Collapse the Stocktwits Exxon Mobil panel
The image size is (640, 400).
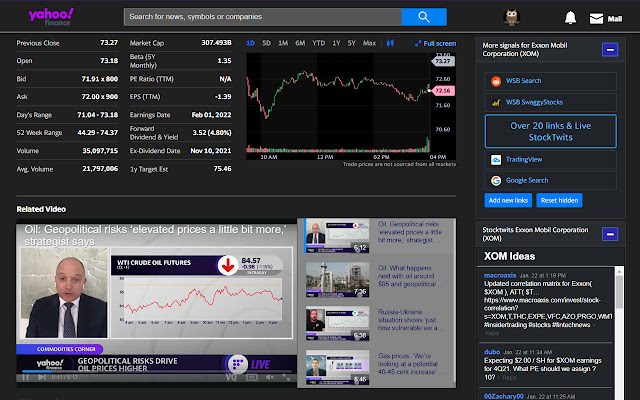tap(610, 234)
